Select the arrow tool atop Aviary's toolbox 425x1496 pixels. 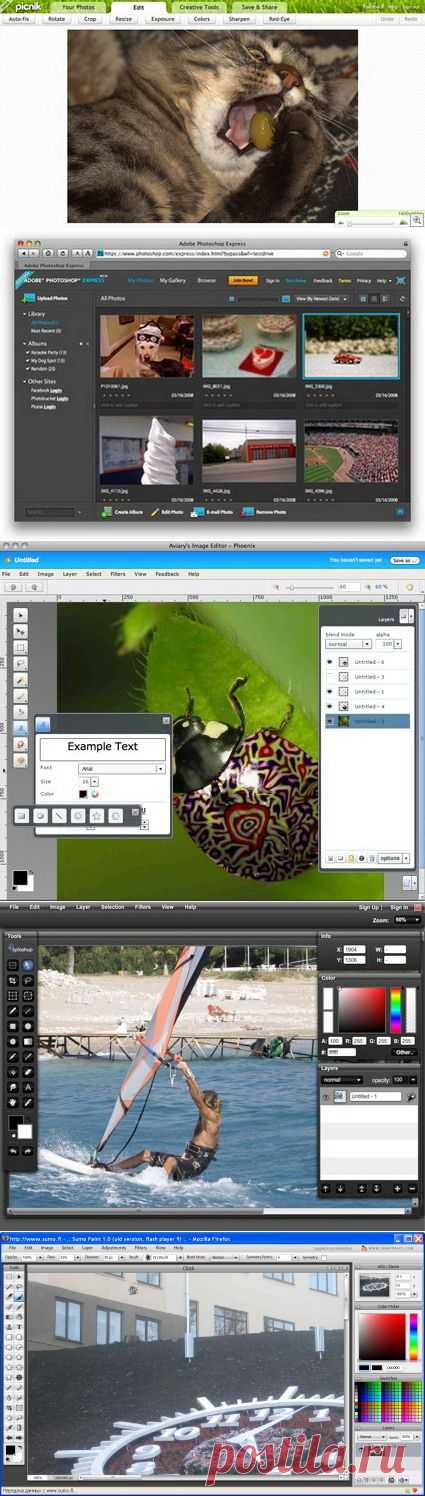[x=21, y=617]
